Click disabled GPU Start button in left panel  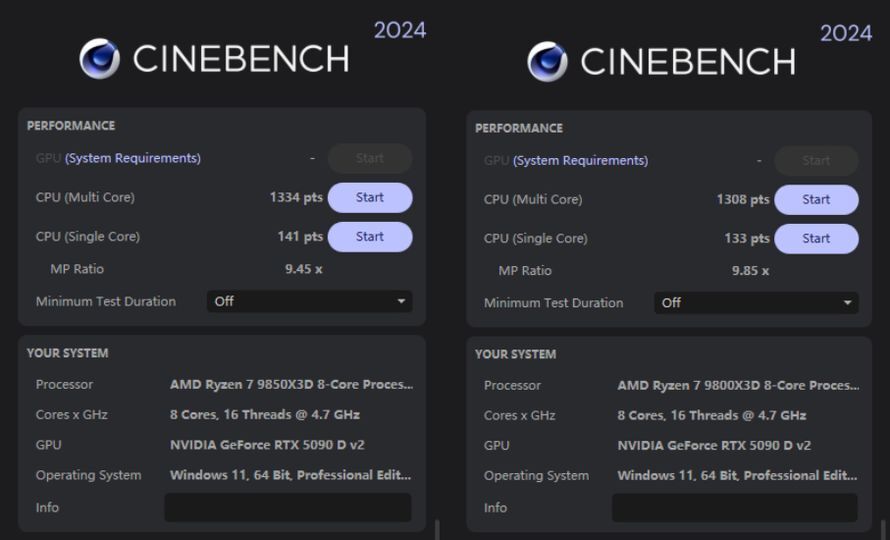pos(369,158)
